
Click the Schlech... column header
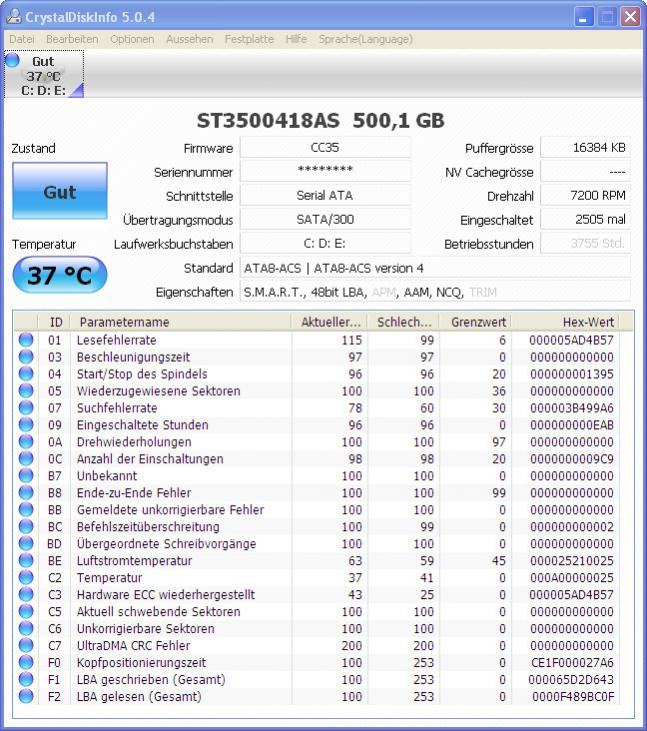coord(404,322)
